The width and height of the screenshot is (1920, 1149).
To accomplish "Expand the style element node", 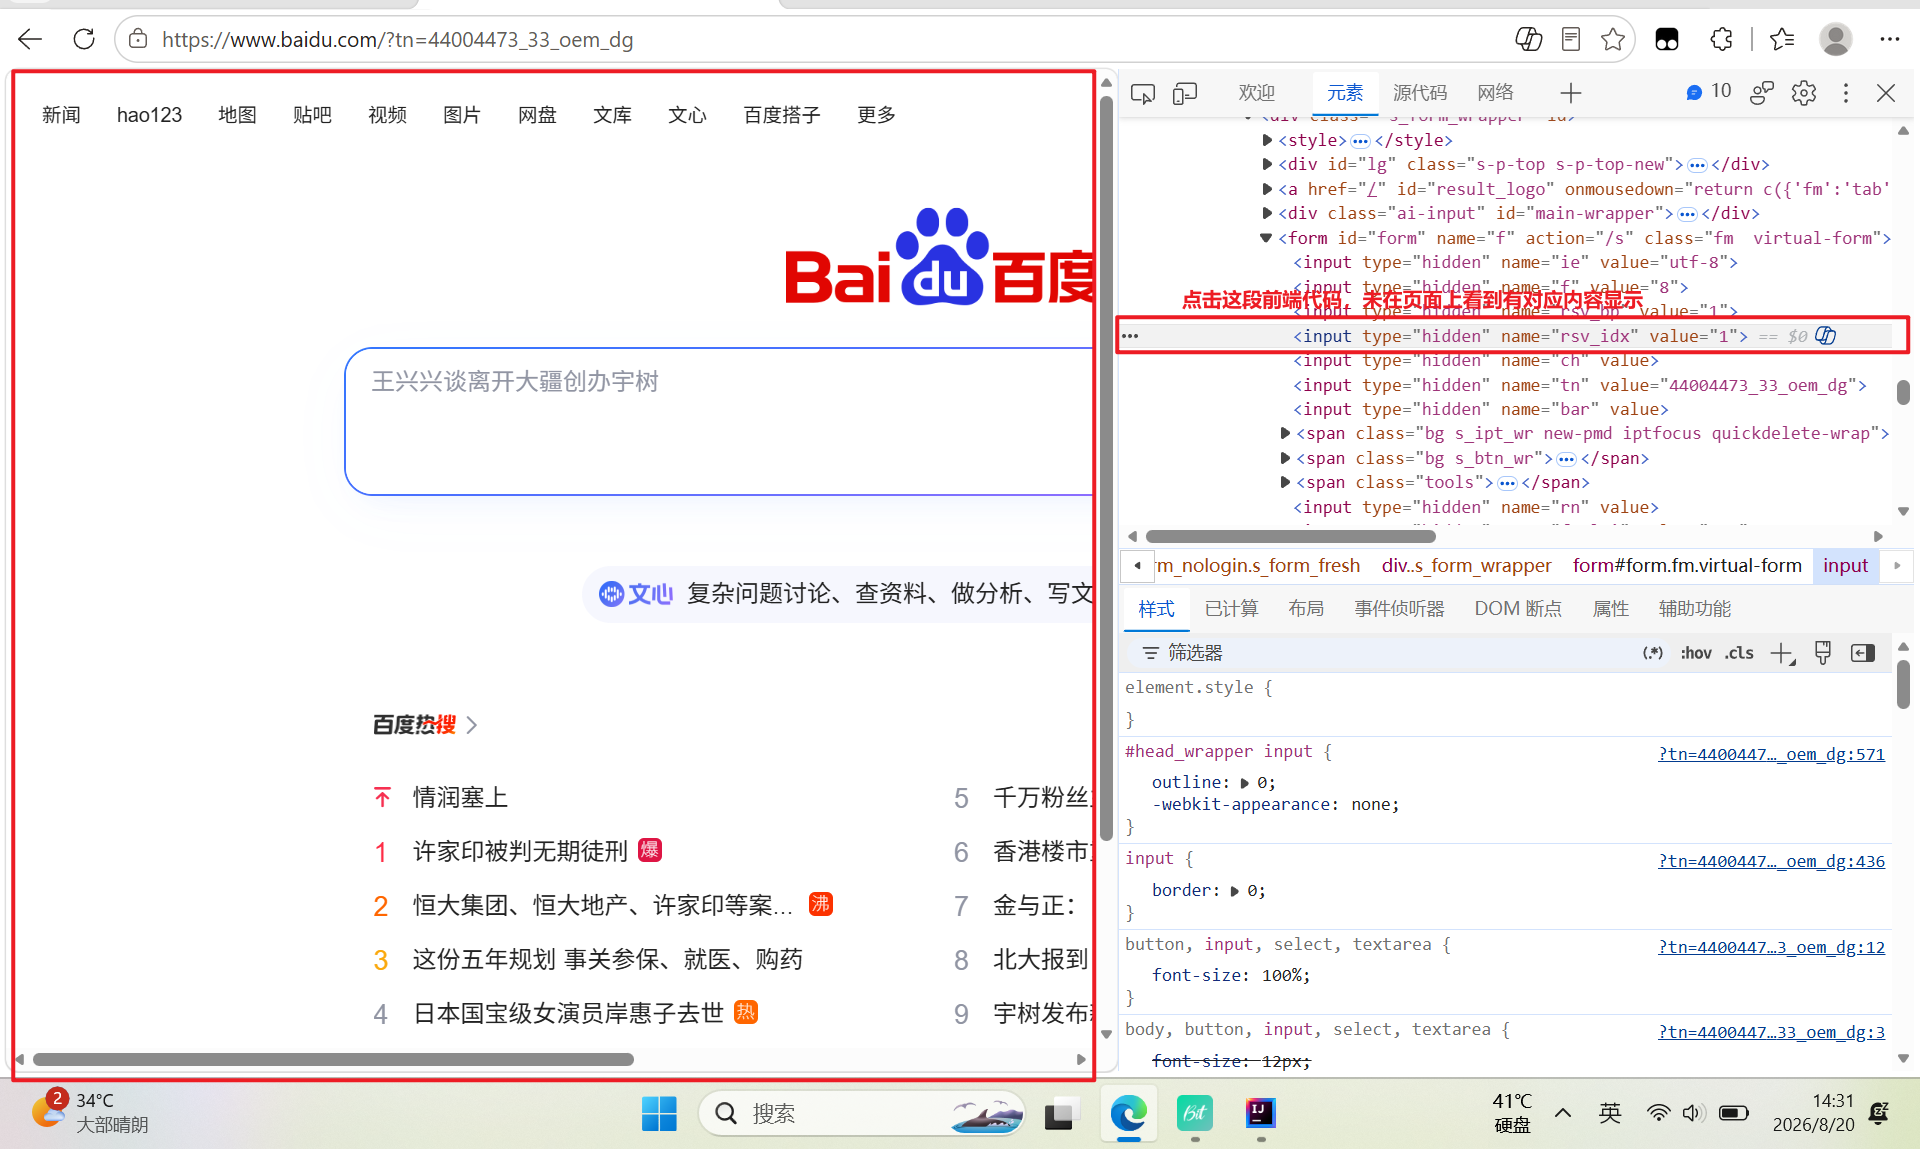I will coord(1267,140).
